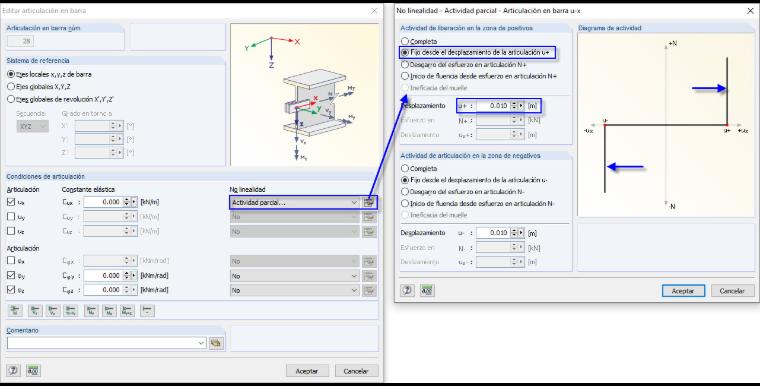Click nonlinearity edit icon for uz row

pos(369,231)
